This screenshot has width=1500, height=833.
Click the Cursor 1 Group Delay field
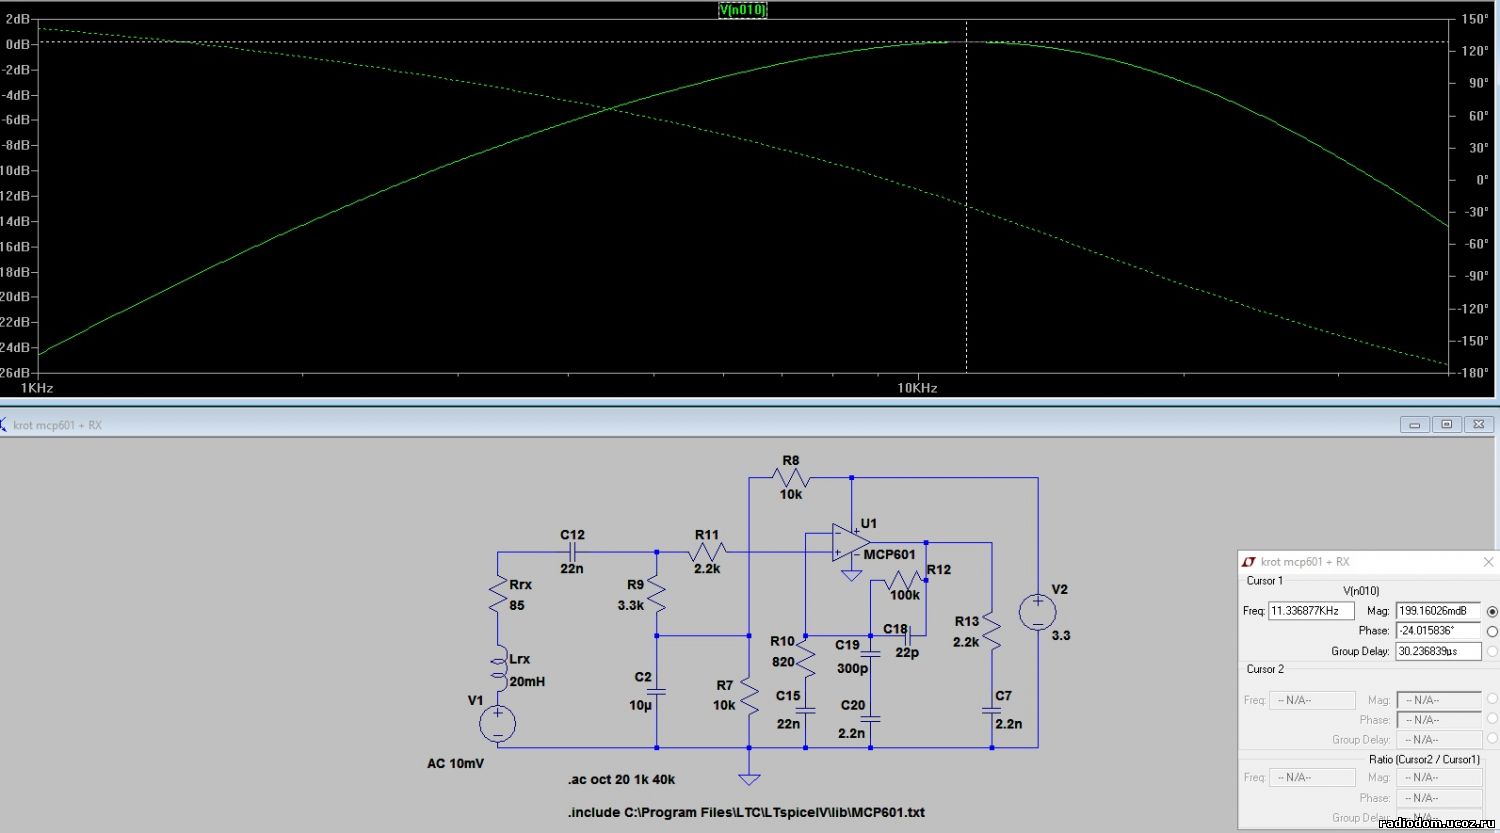(x=1438, y=651)
